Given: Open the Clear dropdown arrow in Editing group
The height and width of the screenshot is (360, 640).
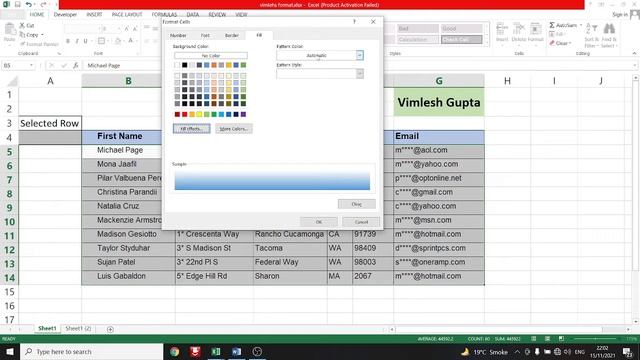Looking at the screenshot, I should point(570,43).
